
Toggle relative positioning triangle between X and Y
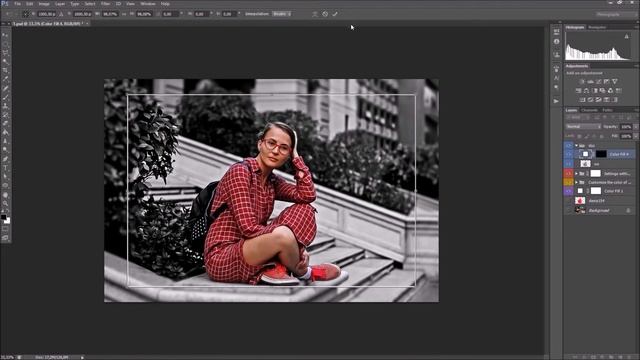click(x=61, y=14)
